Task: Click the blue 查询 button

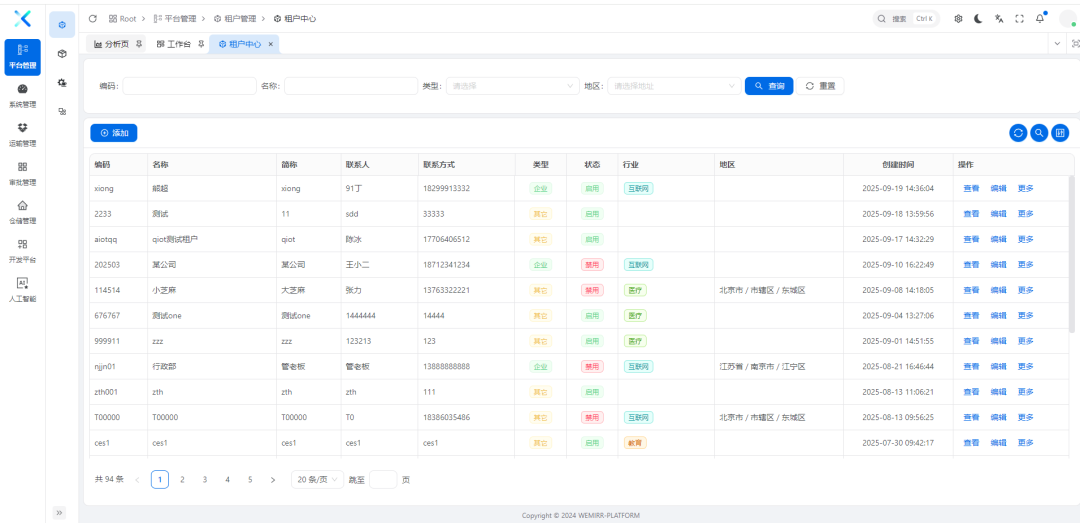Action: click(768, 86)
